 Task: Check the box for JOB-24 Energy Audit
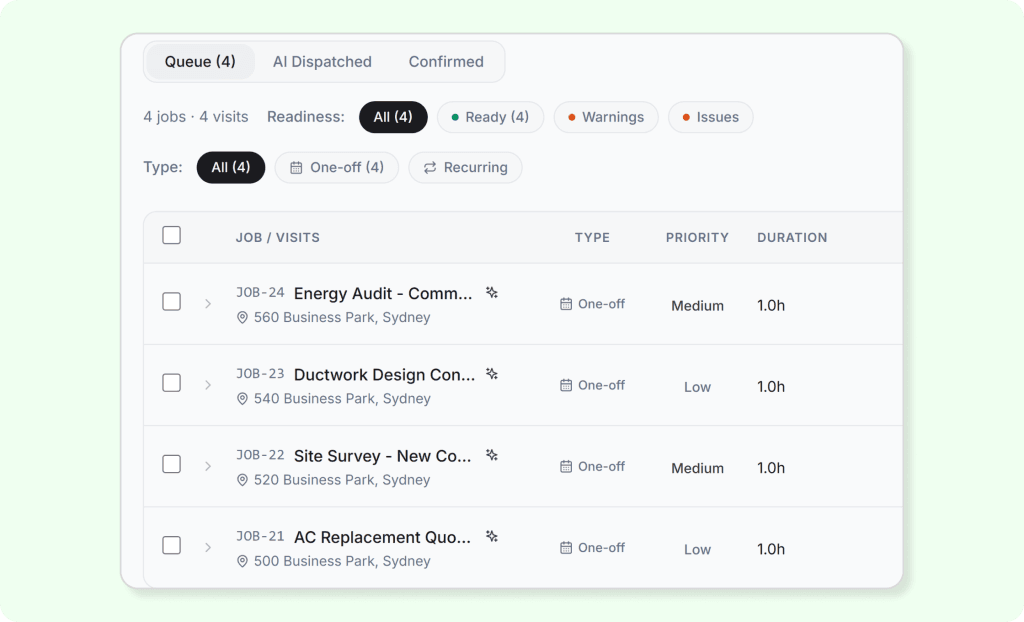click(x=172, y=302)
